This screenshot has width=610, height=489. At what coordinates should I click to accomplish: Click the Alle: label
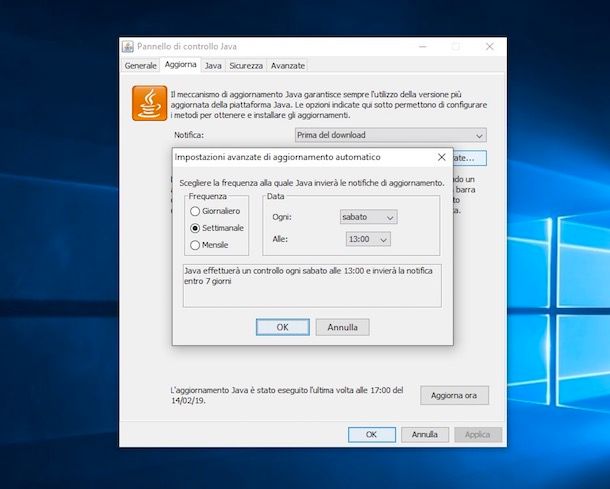point(280,239)
